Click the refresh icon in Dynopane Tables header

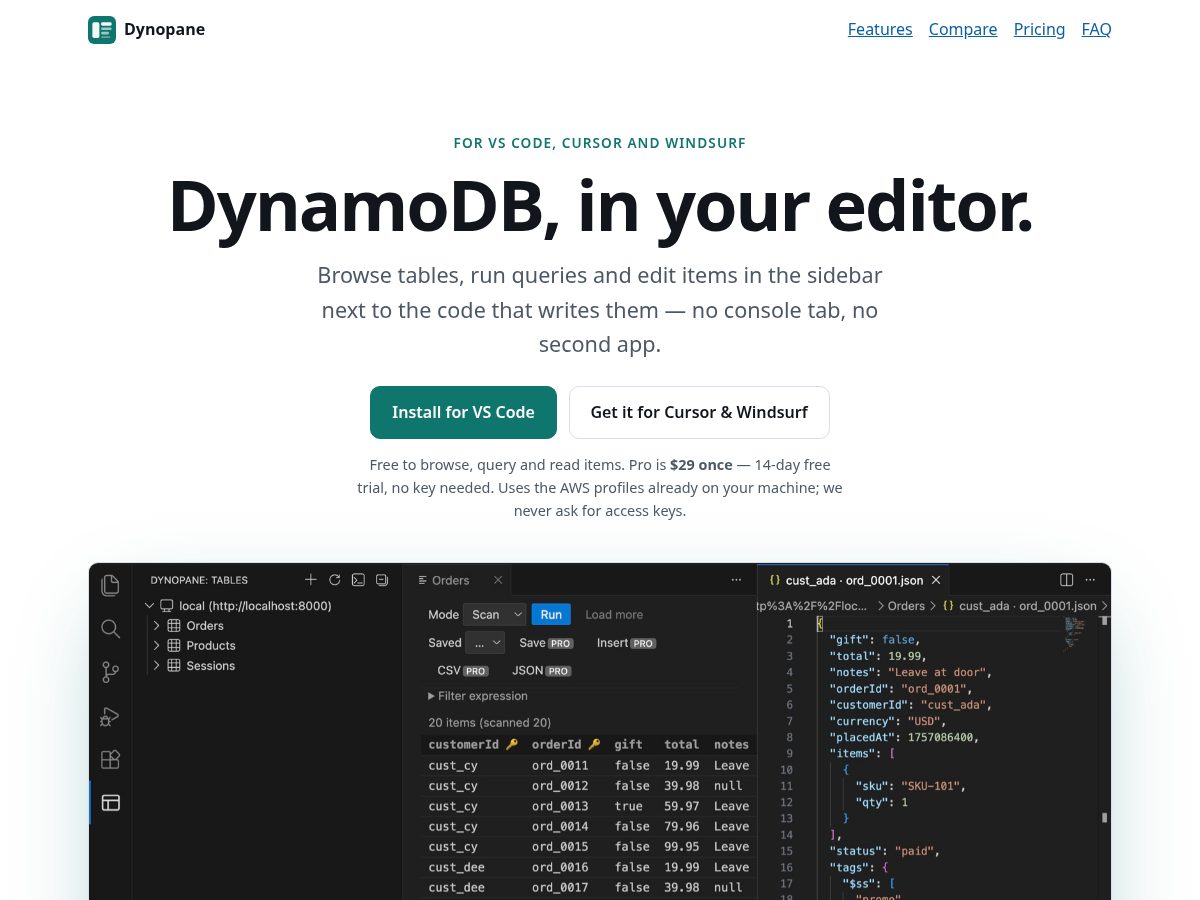pyautogui.click(x=335, y=580)
